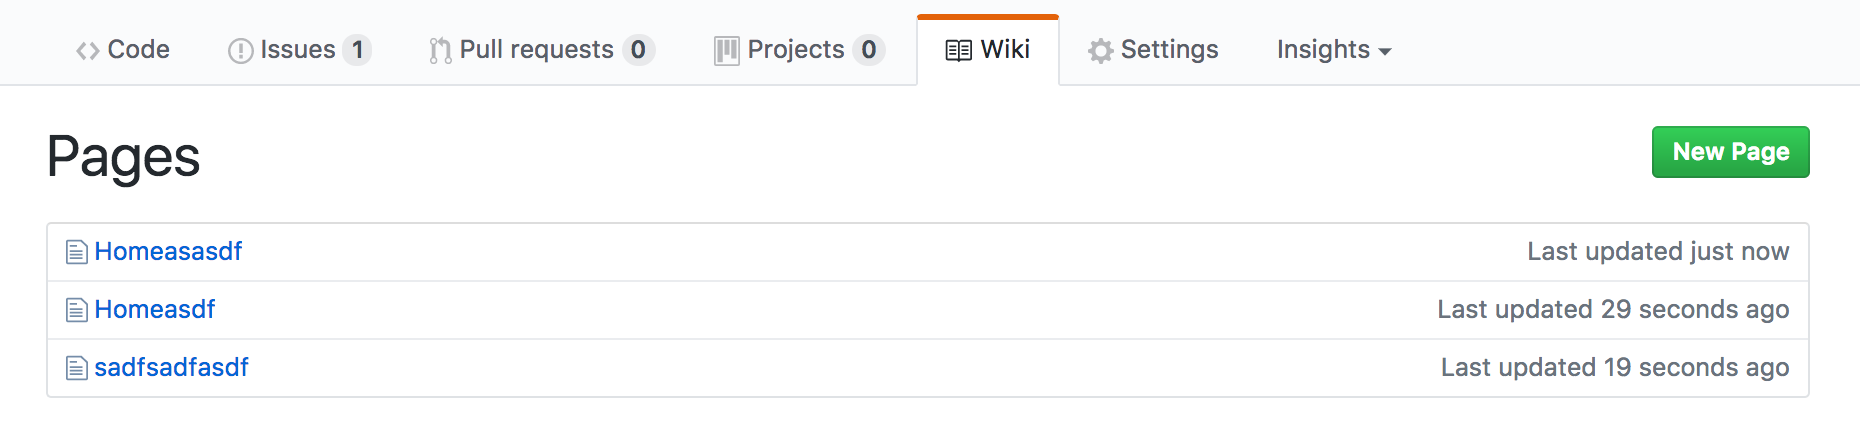
Task: Open the Insights menu
Action: [1334, 50]
